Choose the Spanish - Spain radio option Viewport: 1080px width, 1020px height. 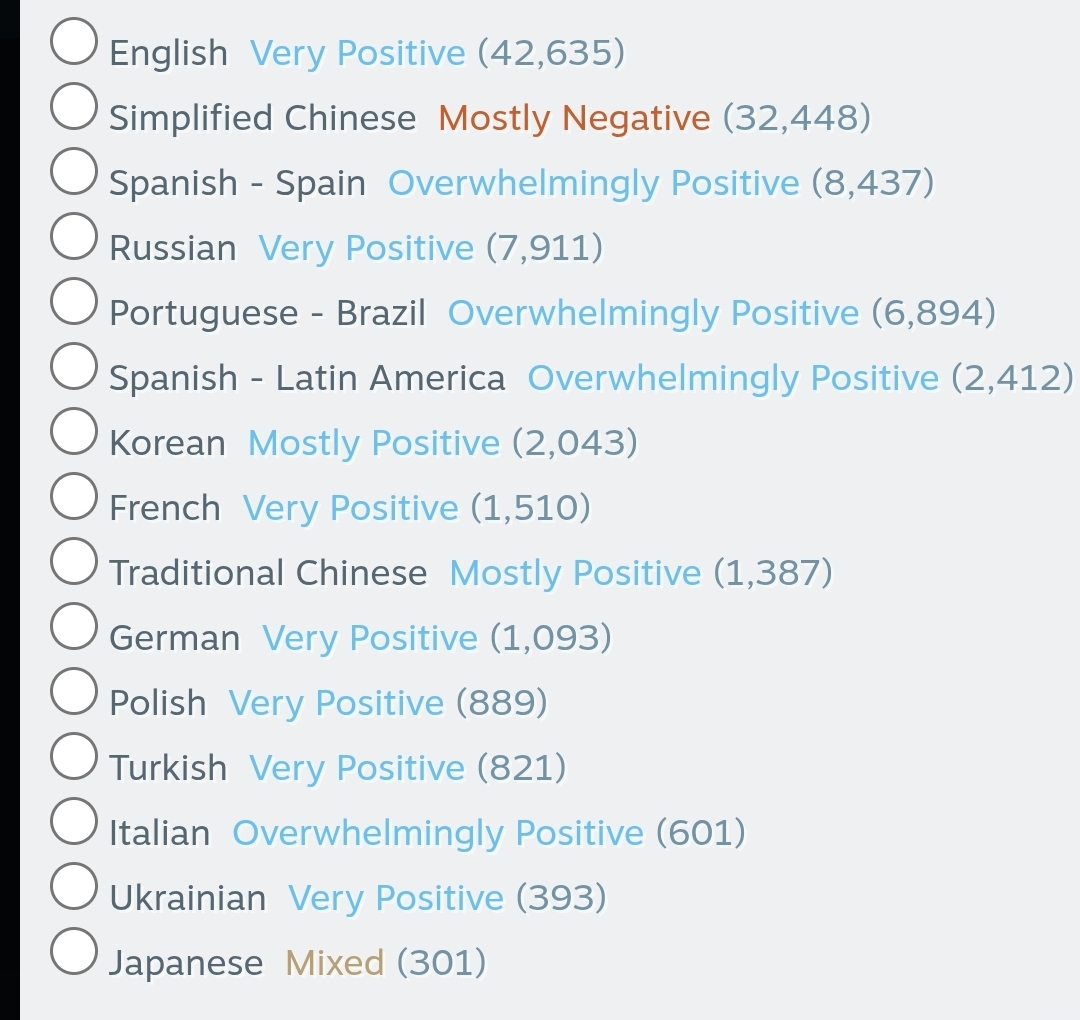[x=74, y=171]
